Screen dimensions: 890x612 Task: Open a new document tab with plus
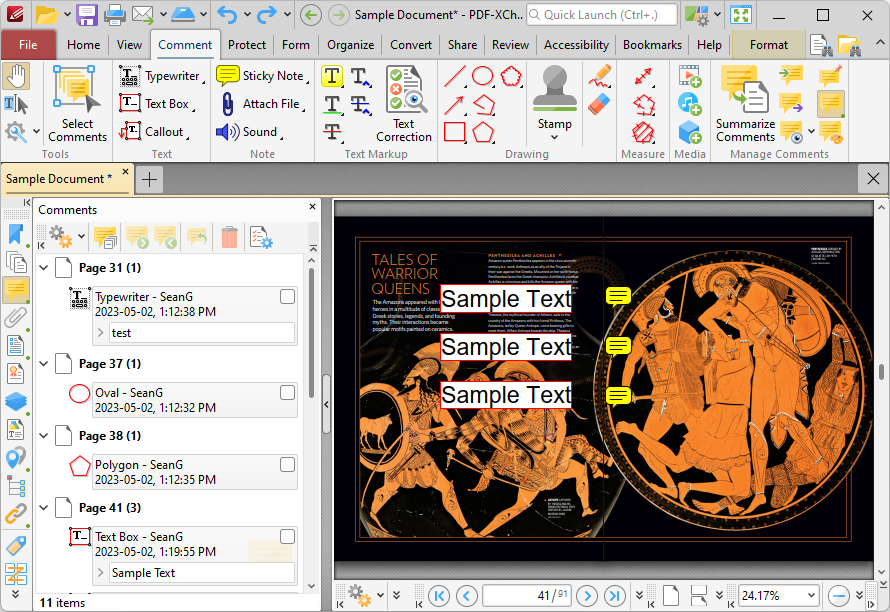[x=149, y=179]
